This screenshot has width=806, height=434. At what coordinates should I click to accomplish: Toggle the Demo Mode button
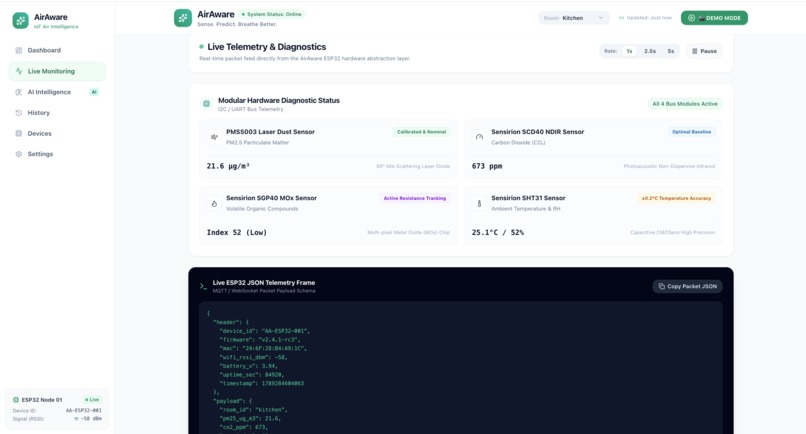715,18
